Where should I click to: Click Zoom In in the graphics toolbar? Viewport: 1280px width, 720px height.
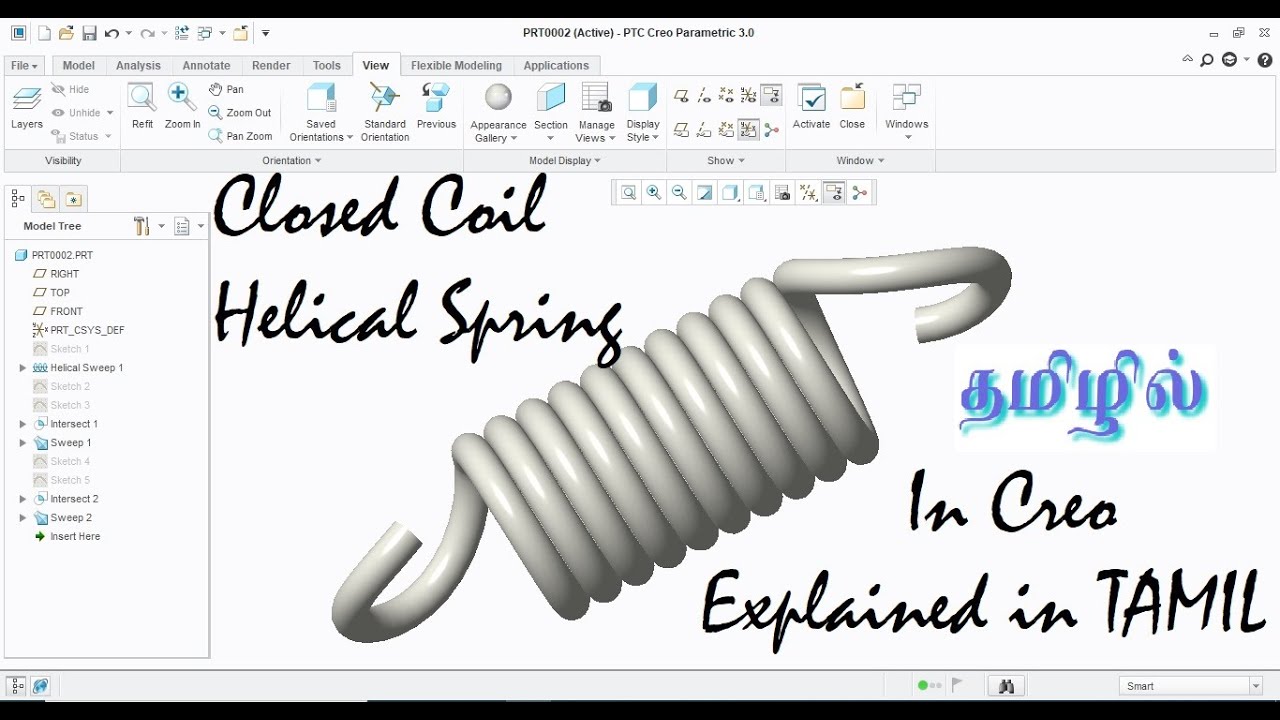654,193
